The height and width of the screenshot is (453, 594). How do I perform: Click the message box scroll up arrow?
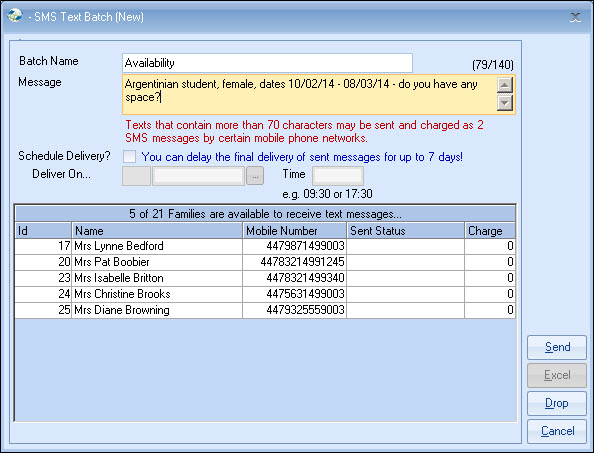[505, 85]
